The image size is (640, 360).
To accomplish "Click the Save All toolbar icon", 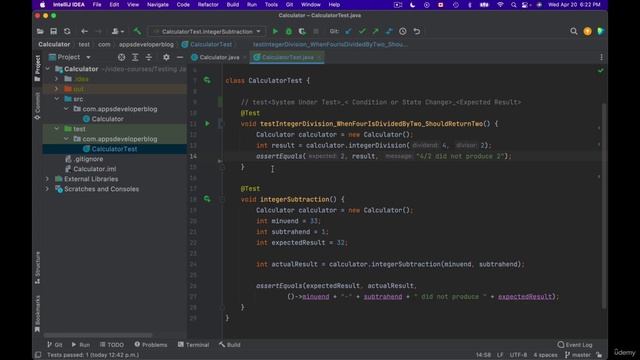I will 53,31.
